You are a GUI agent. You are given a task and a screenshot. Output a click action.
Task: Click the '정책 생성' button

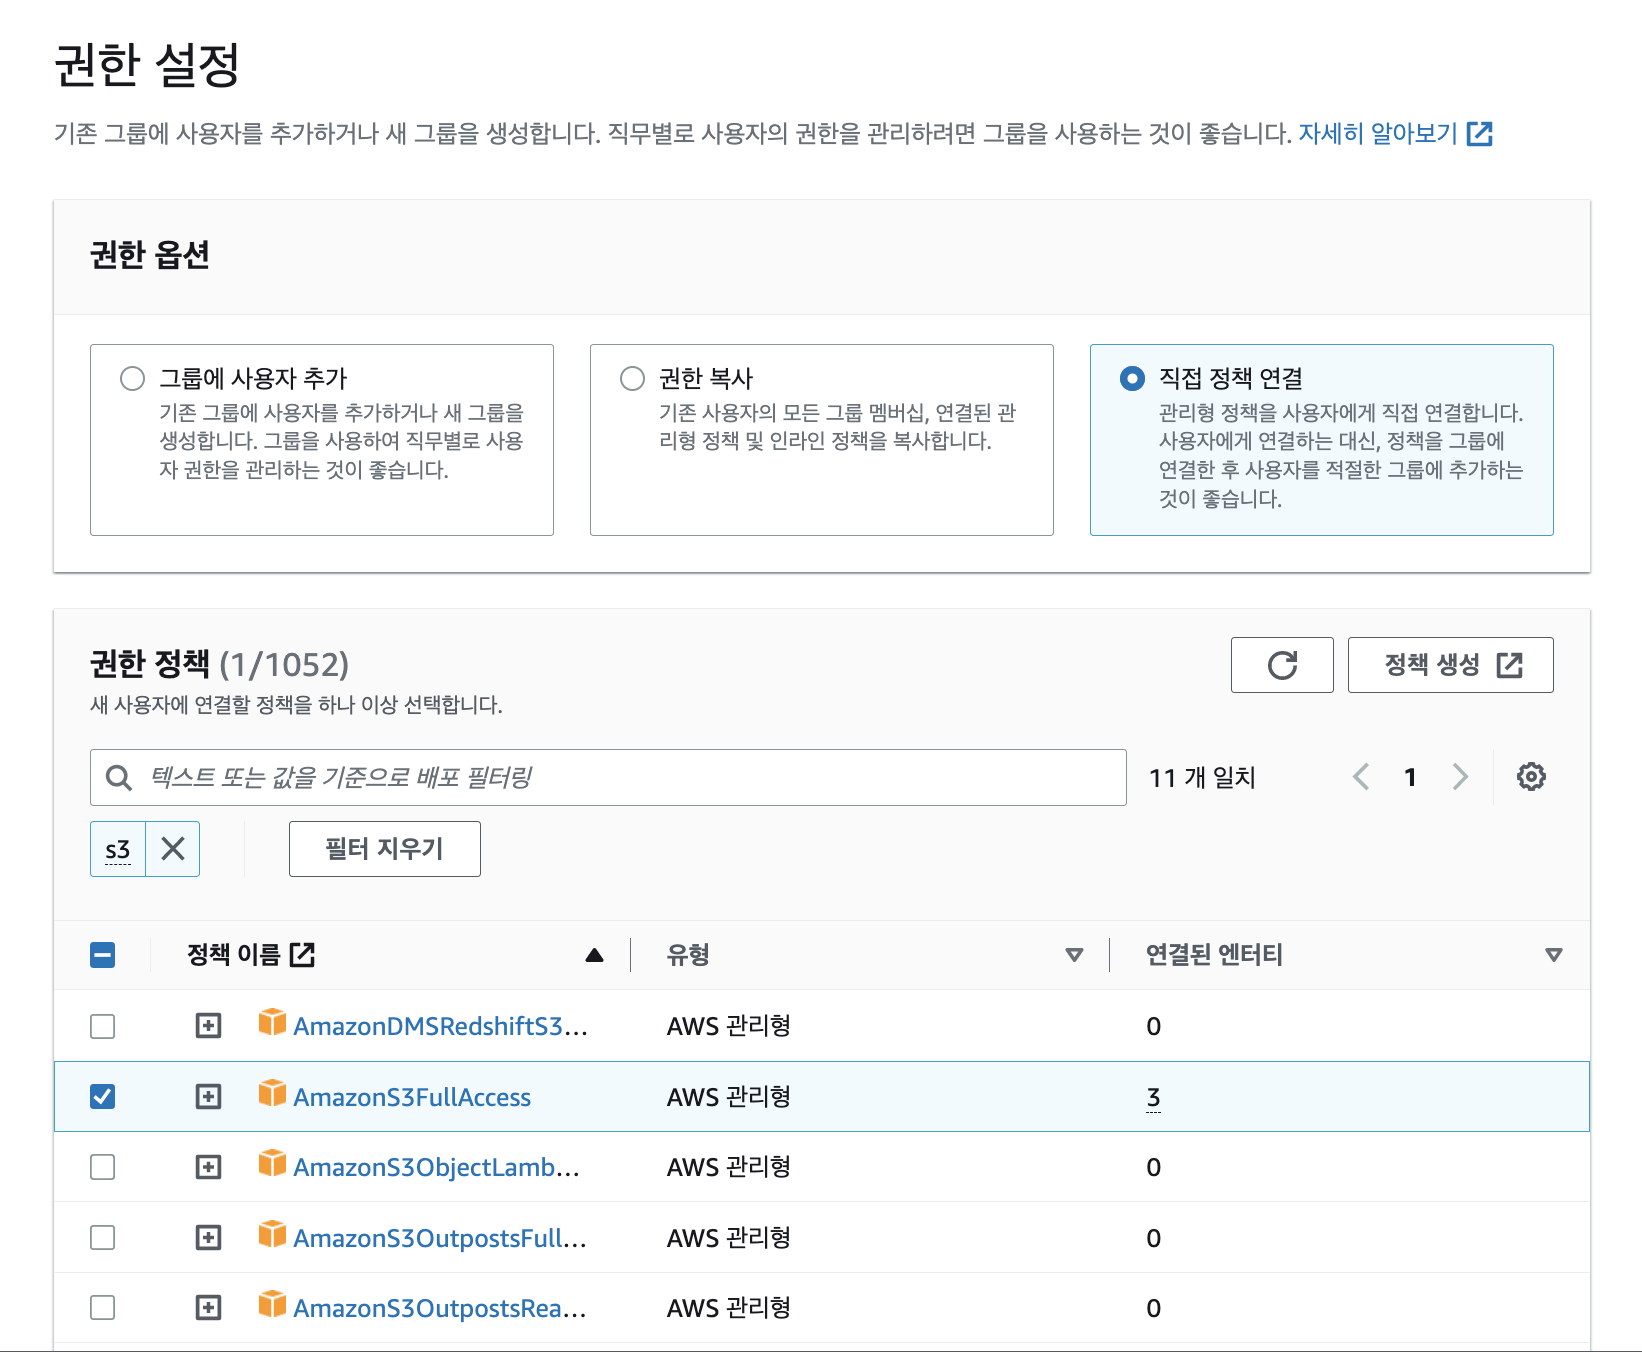(1450, 665)
